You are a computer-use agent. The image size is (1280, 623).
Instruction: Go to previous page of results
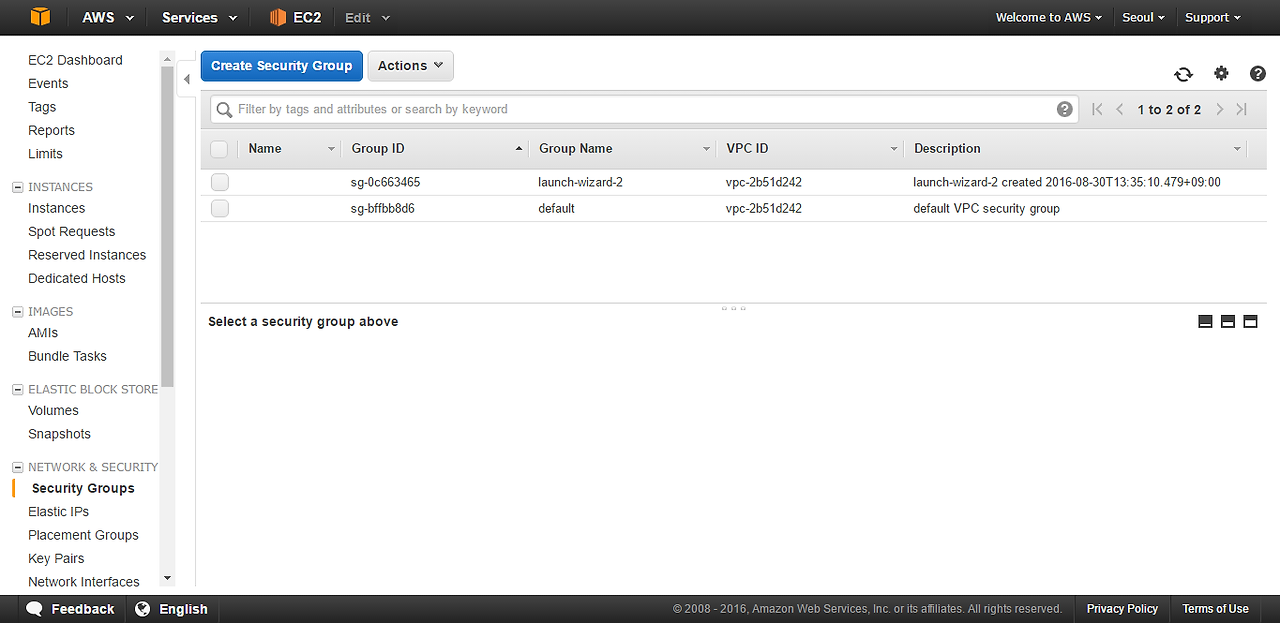pos(1120,109)
